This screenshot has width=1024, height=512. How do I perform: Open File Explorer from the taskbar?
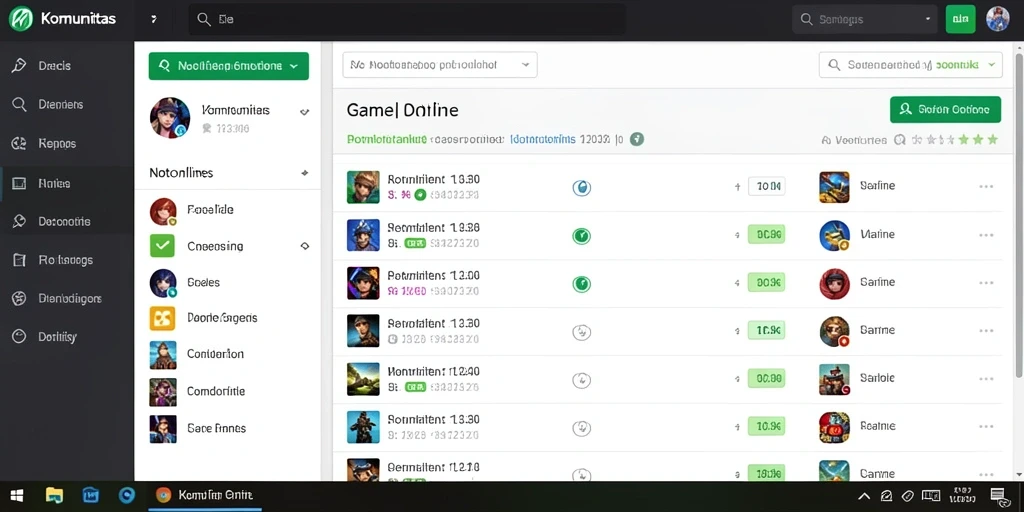tap(54, 496)
